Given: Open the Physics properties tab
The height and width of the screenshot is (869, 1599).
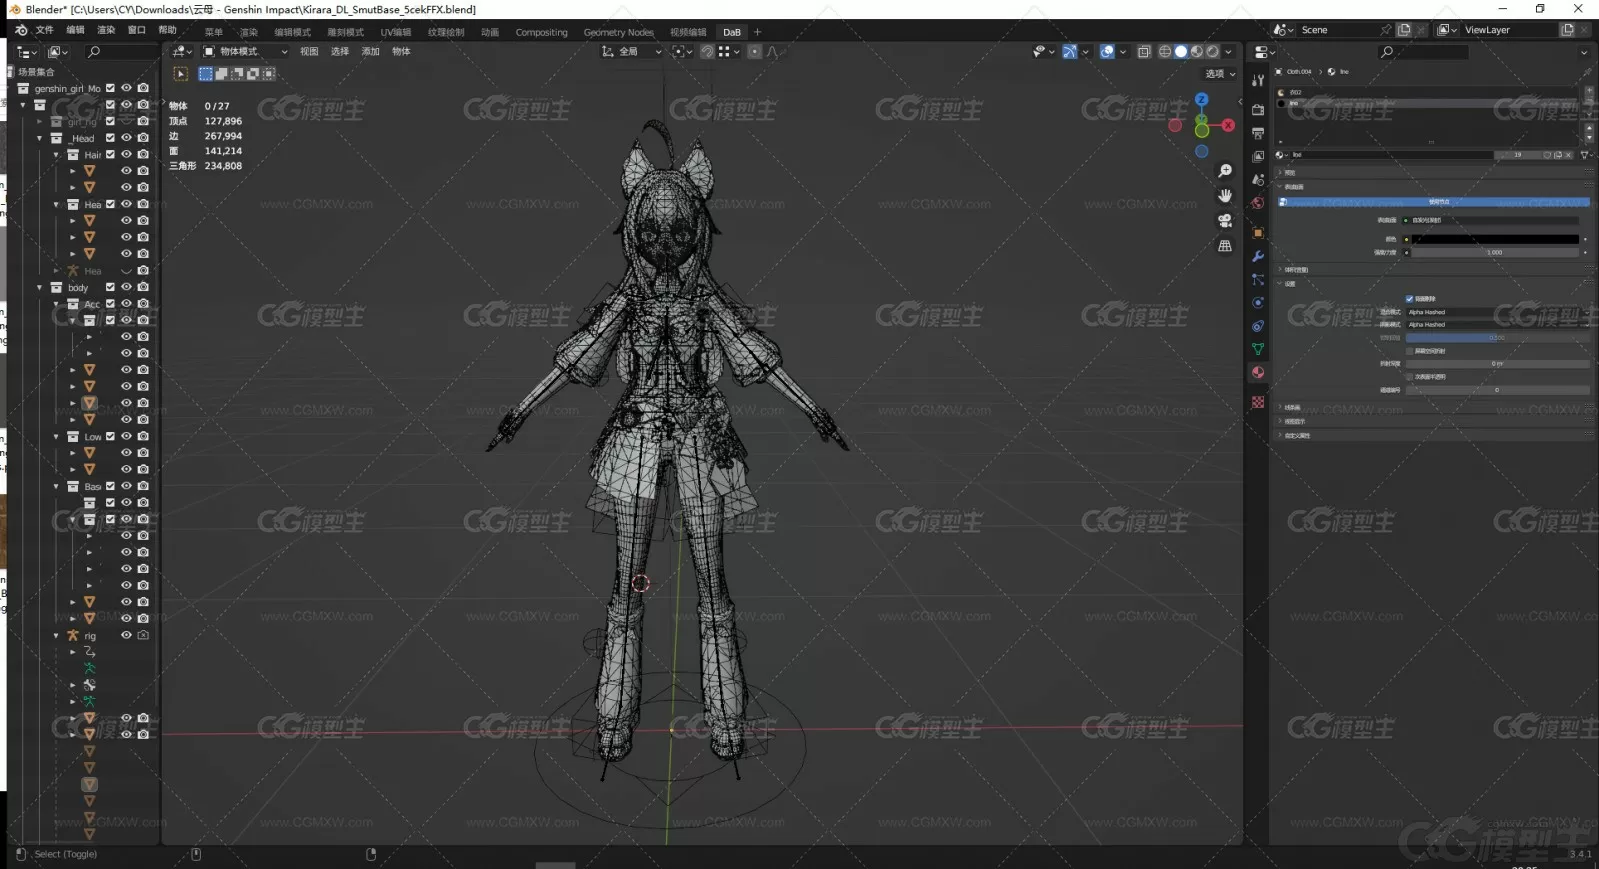Looking at the screenshot, I should [x=1258, y=303].
